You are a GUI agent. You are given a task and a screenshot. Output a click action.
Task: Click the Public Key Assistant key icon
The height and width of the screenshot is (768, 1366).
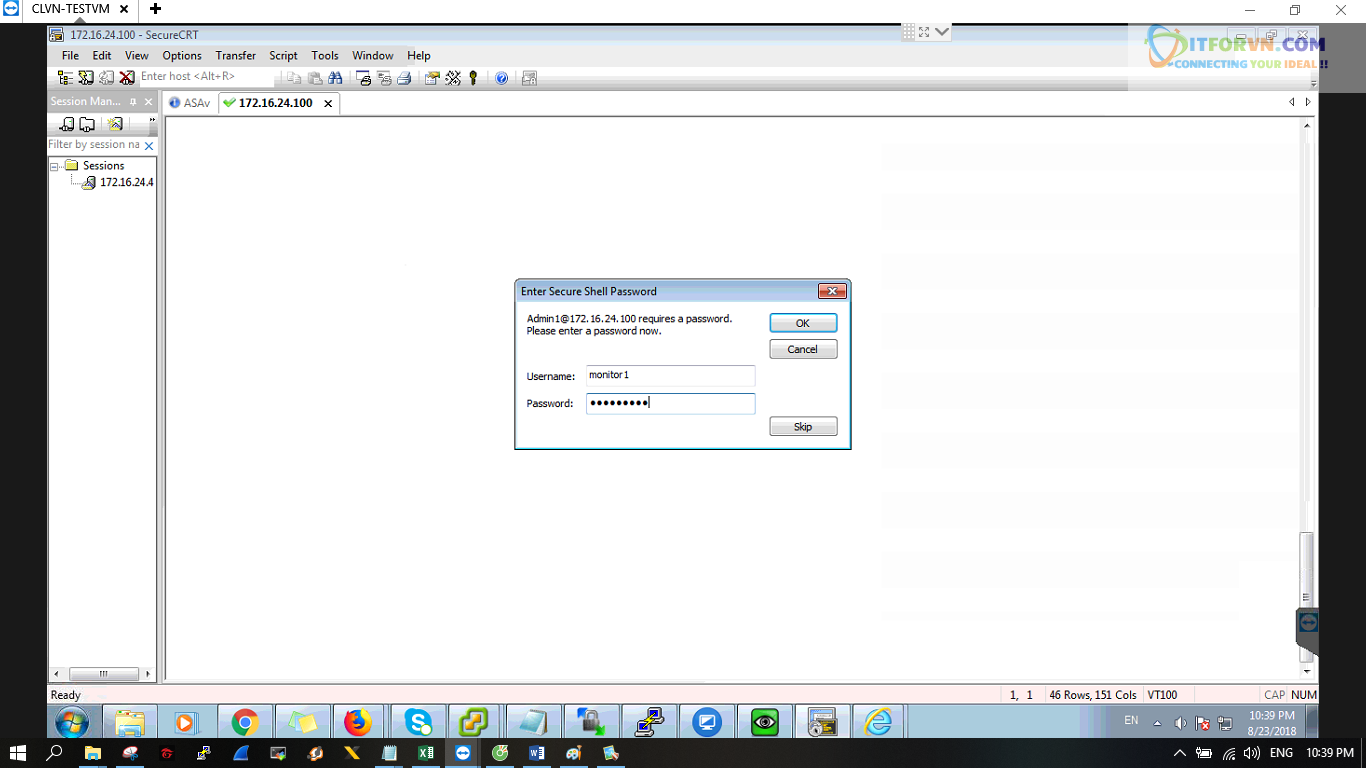[x=473, y=78]
